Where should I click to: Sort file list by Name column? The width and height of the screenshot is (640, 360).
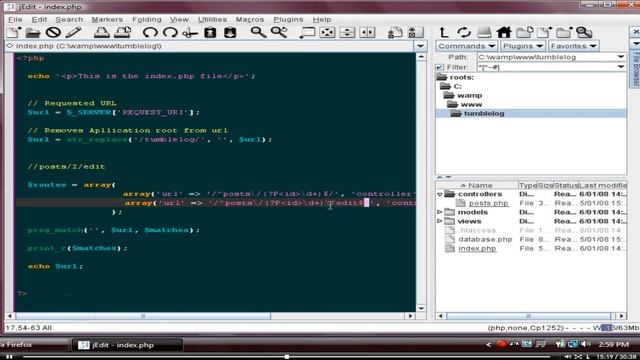477,185
